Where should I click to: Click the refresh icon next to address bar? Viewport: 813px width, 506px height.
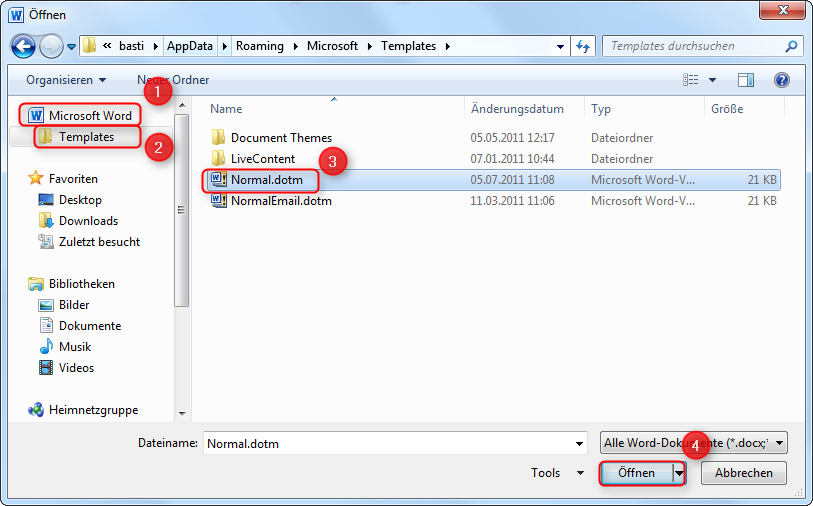(583, 47)
